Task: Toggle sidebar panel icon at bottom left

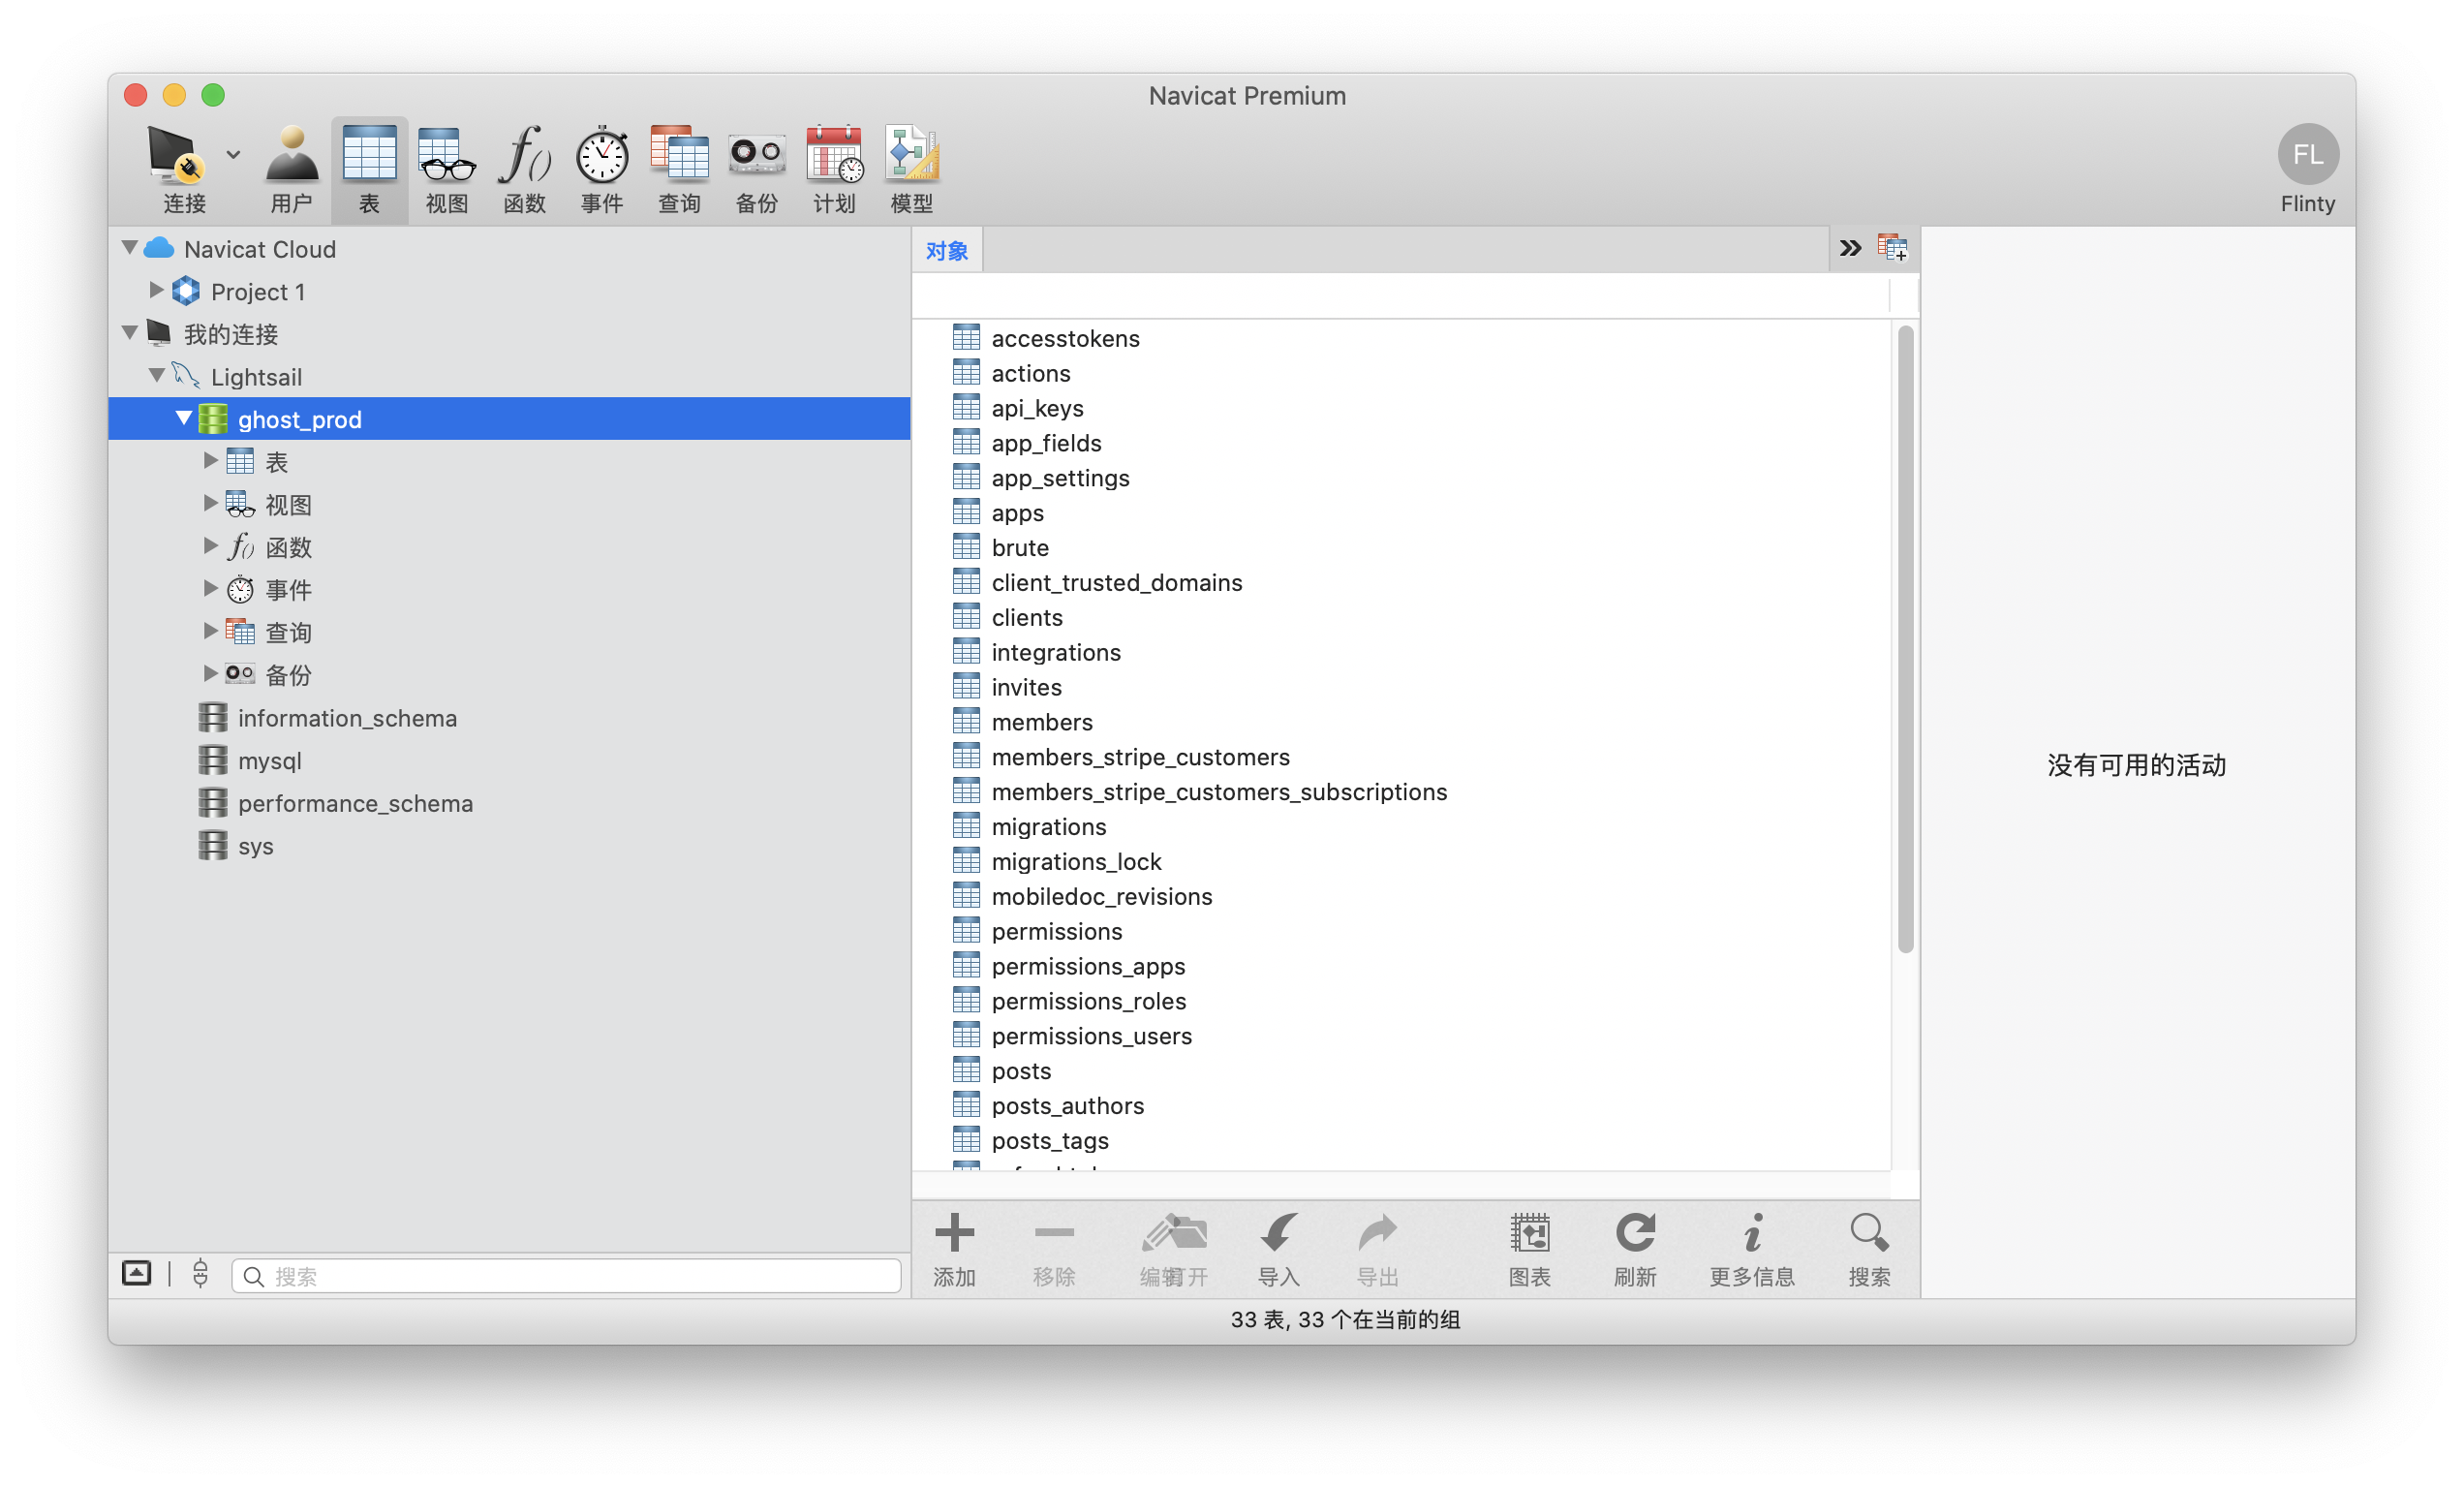Action: coord(137,1273)
